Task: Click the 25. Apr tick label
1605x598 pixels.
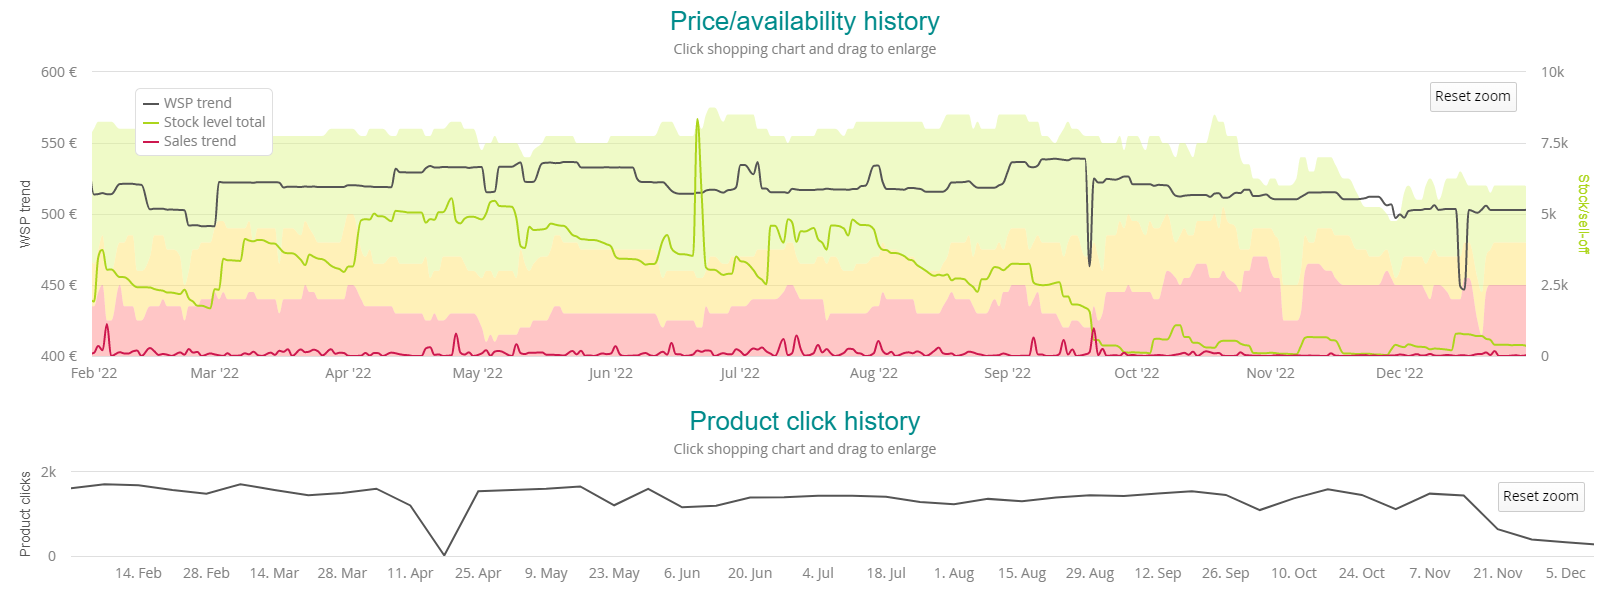Action: pyautogui.click(x=478, y=573)
